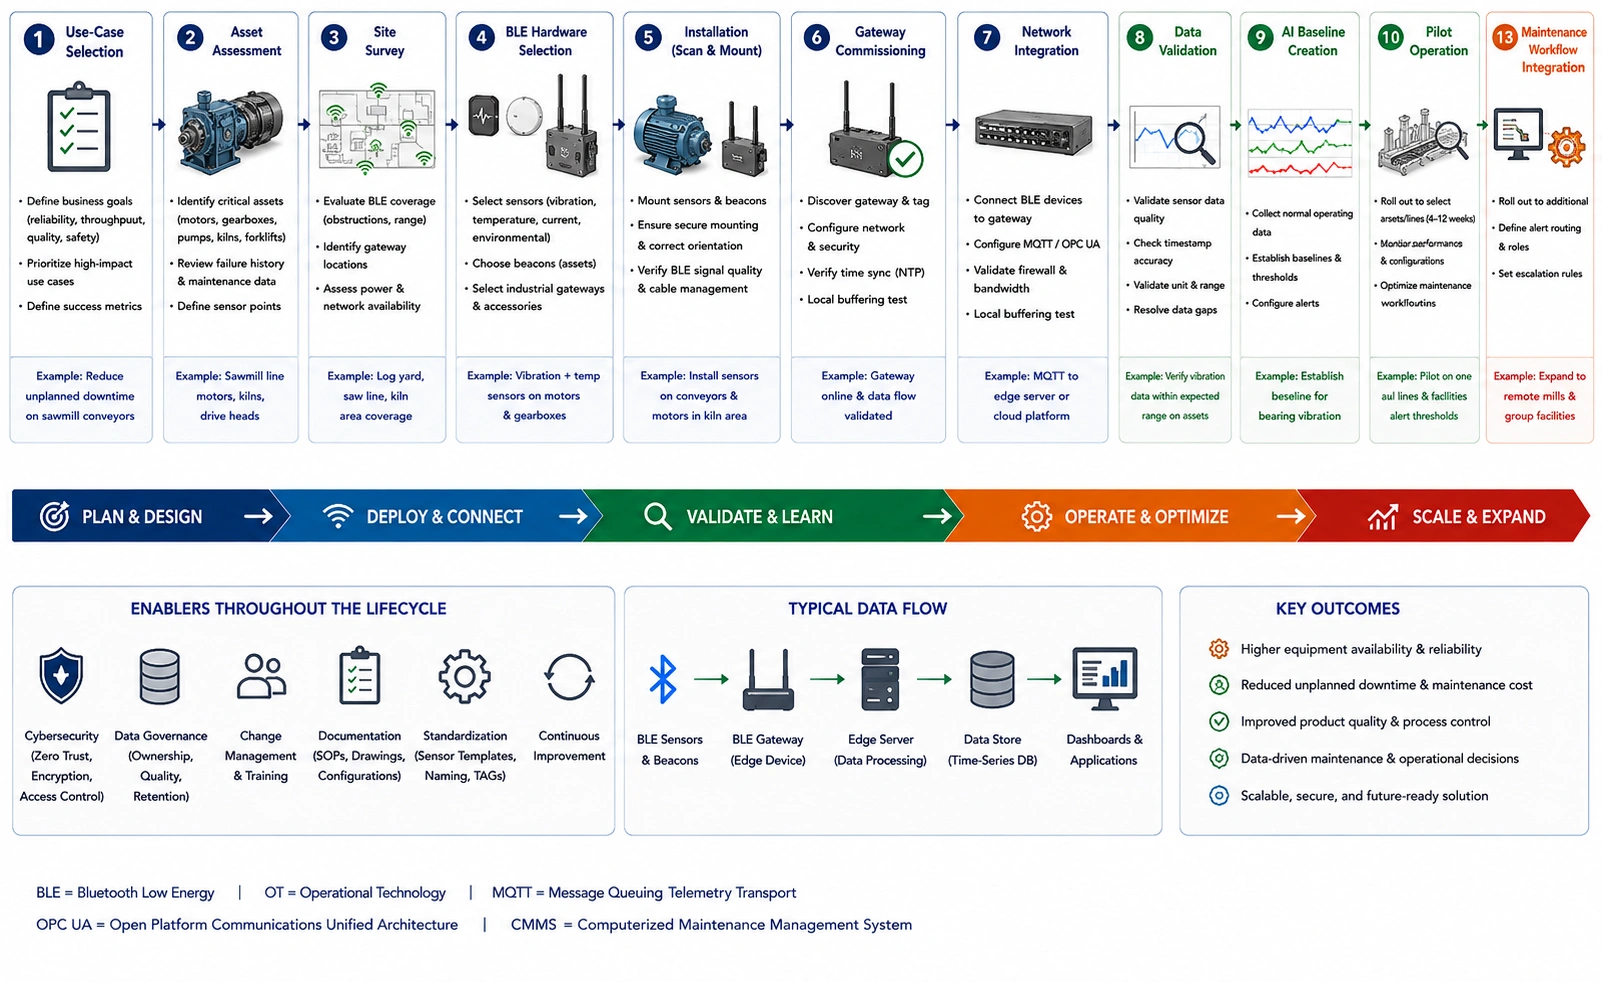The image size is (1602, 982).
Task: Click the Installation (Scan & Mount) step title
Action: point(716,41)
